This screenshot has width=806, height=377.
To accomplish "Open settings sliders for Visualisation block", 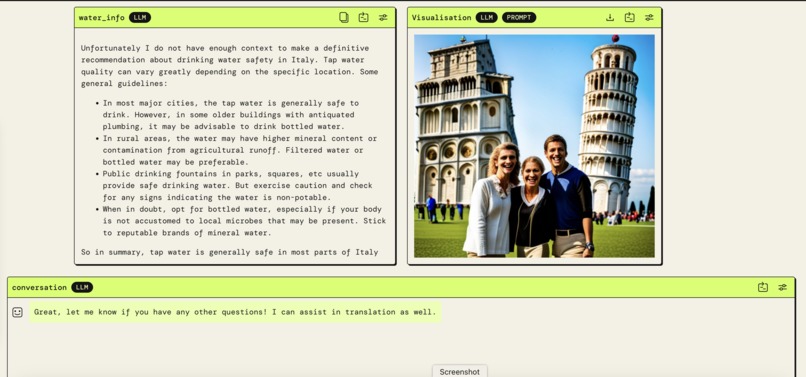I will tap(649, 17).
